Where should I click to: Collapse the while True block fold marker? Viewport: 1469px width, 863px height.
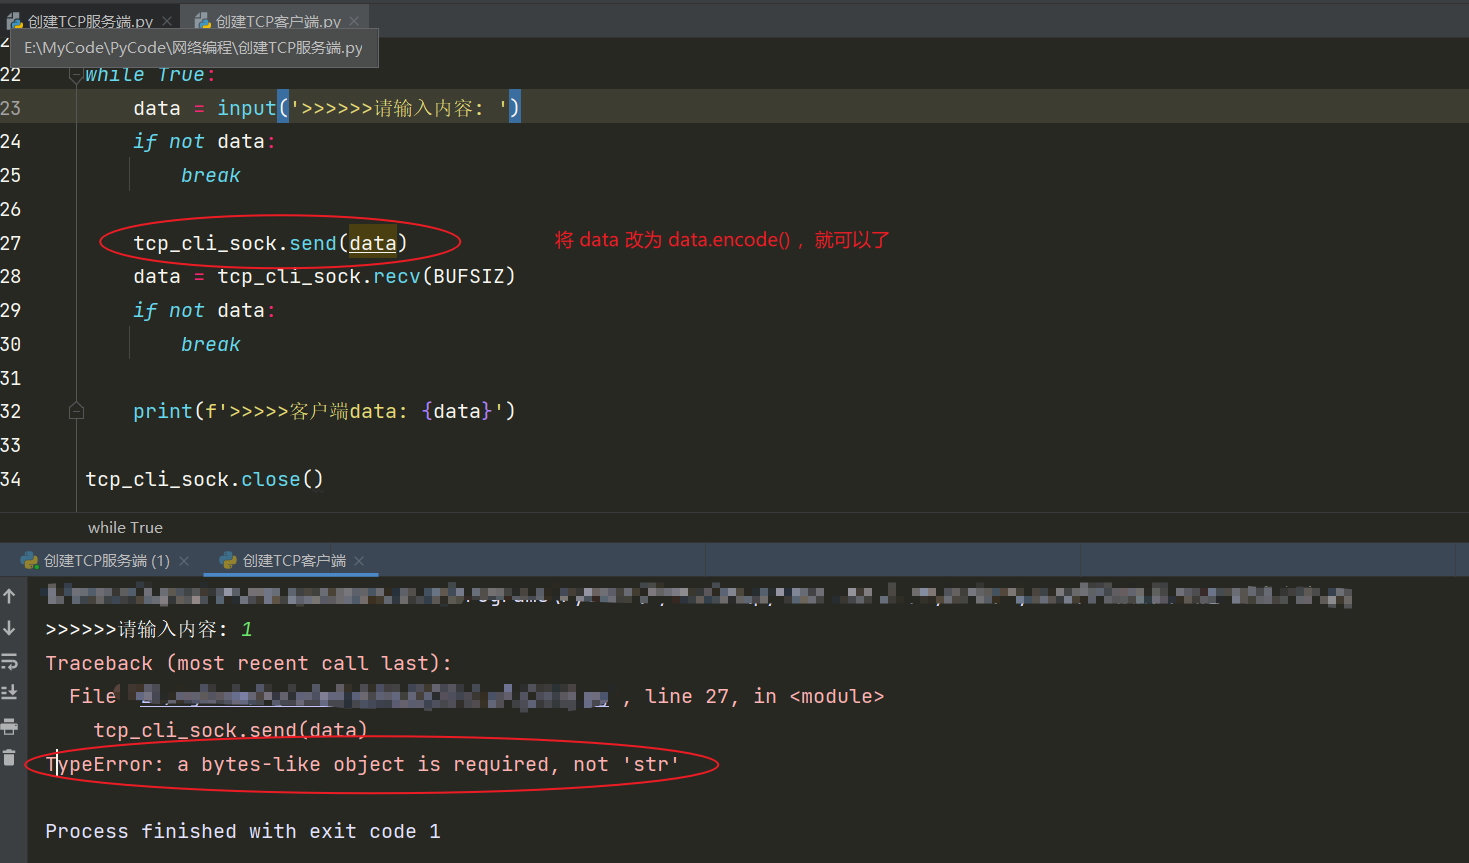click(x=76, y=75)
